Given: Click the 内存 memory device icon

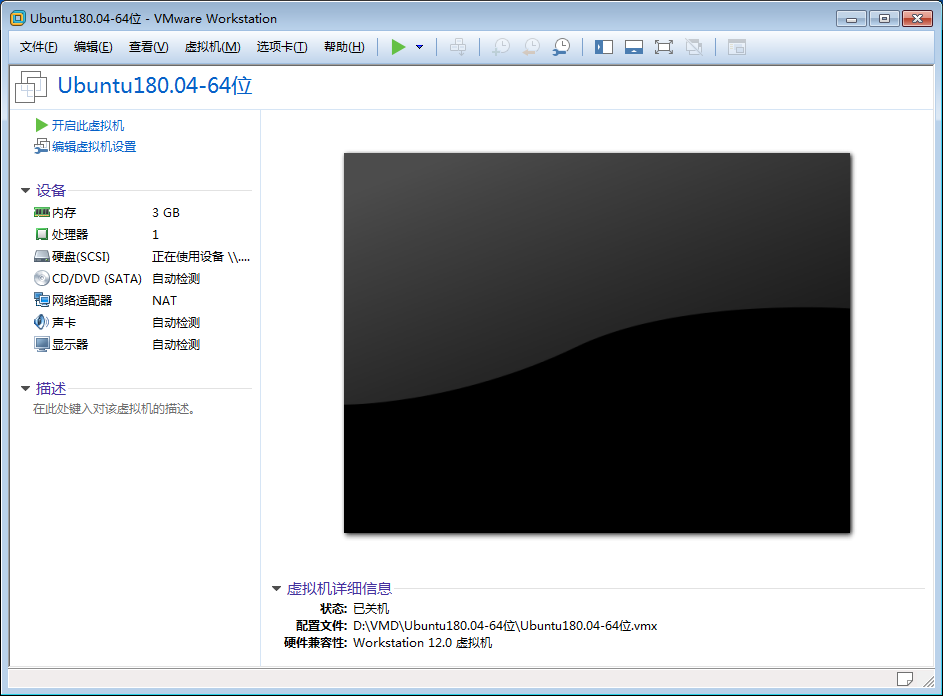Looking at the screenshot, I should point(41,212).
